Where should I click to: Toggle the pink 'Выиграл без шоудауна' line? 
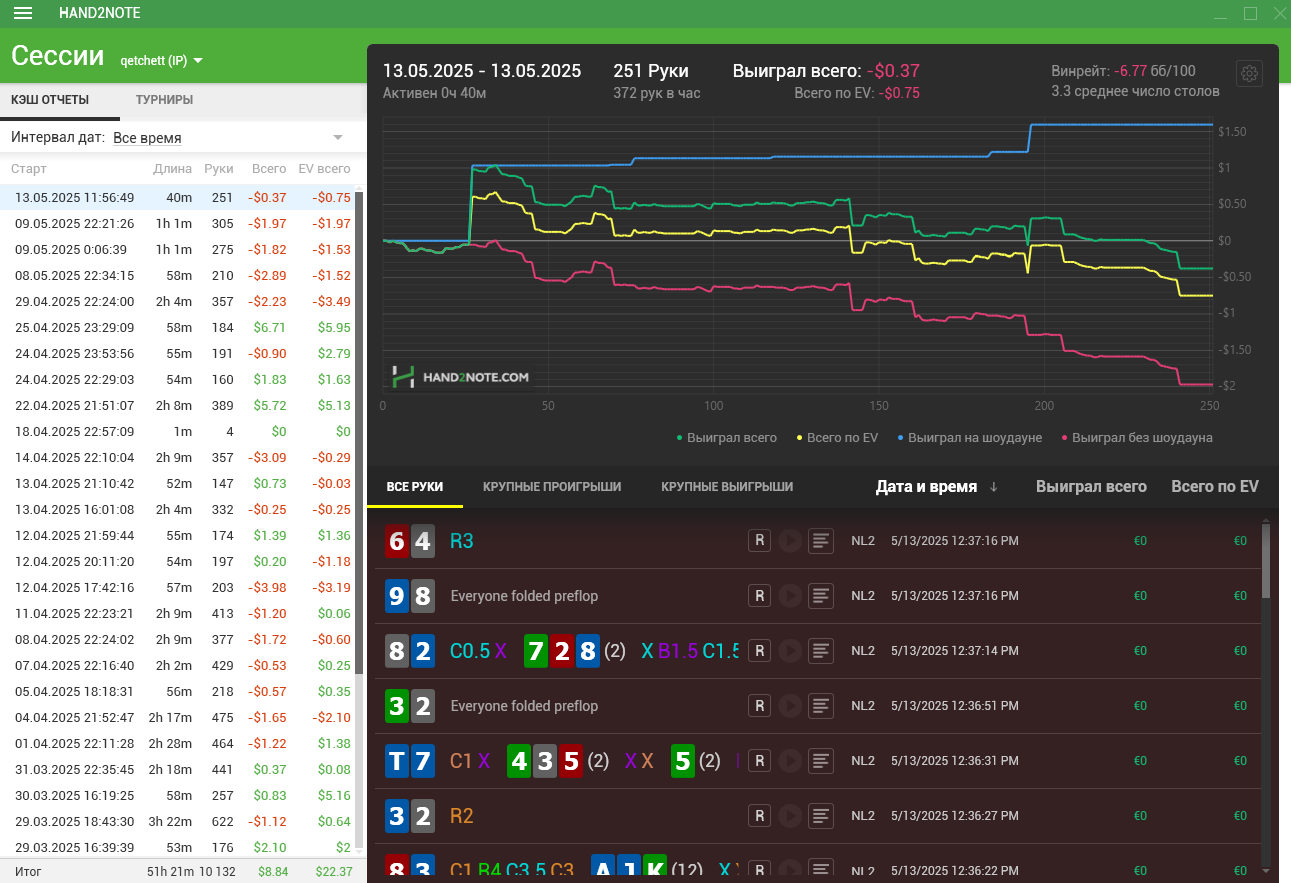[x=1137, y=437]
